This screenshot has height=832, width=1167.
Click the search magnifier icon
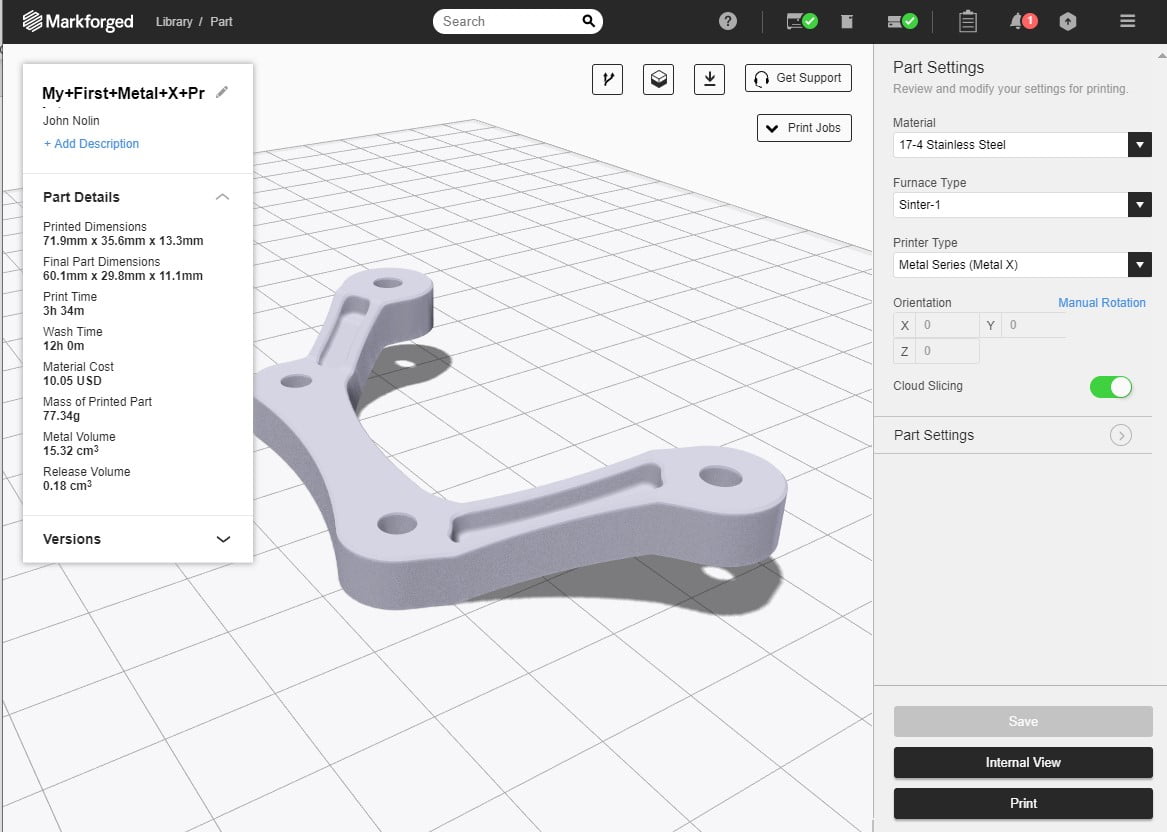[x=588, y=21]
